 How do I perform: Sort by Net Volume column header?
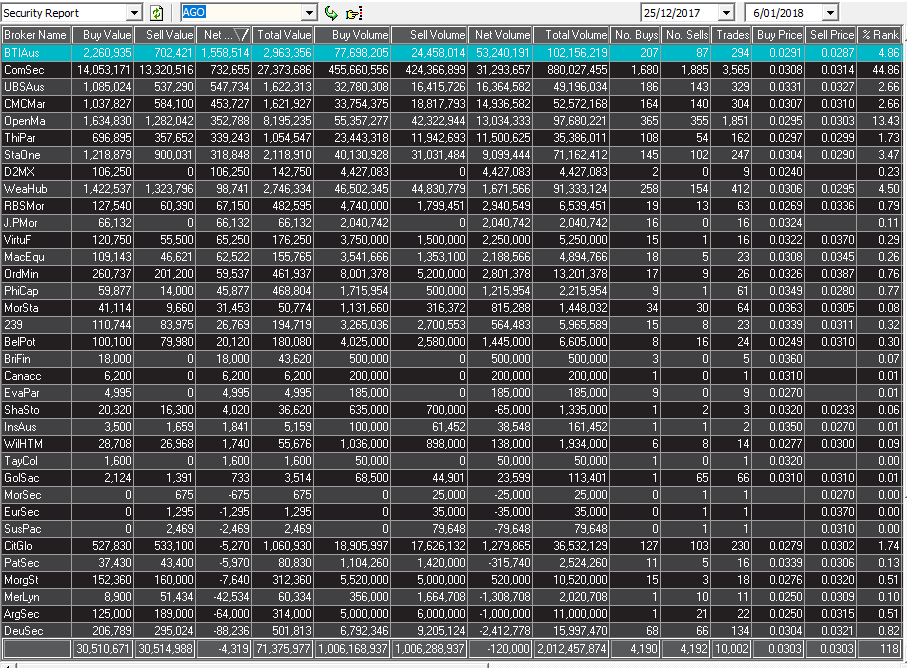click(x=500, y=35)
